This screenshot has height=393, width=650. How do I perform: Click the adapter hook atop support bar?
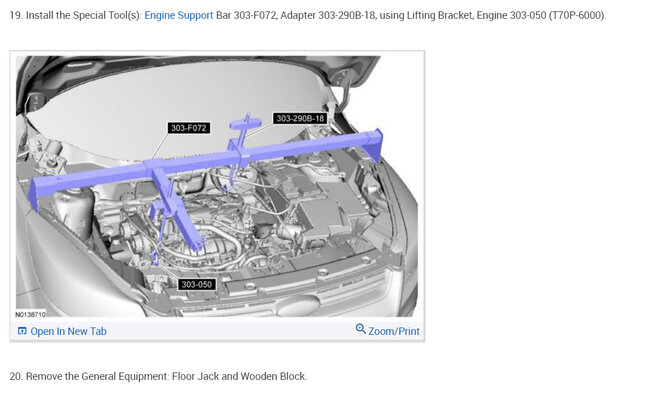pyautogui.click(x=245, y=123)
